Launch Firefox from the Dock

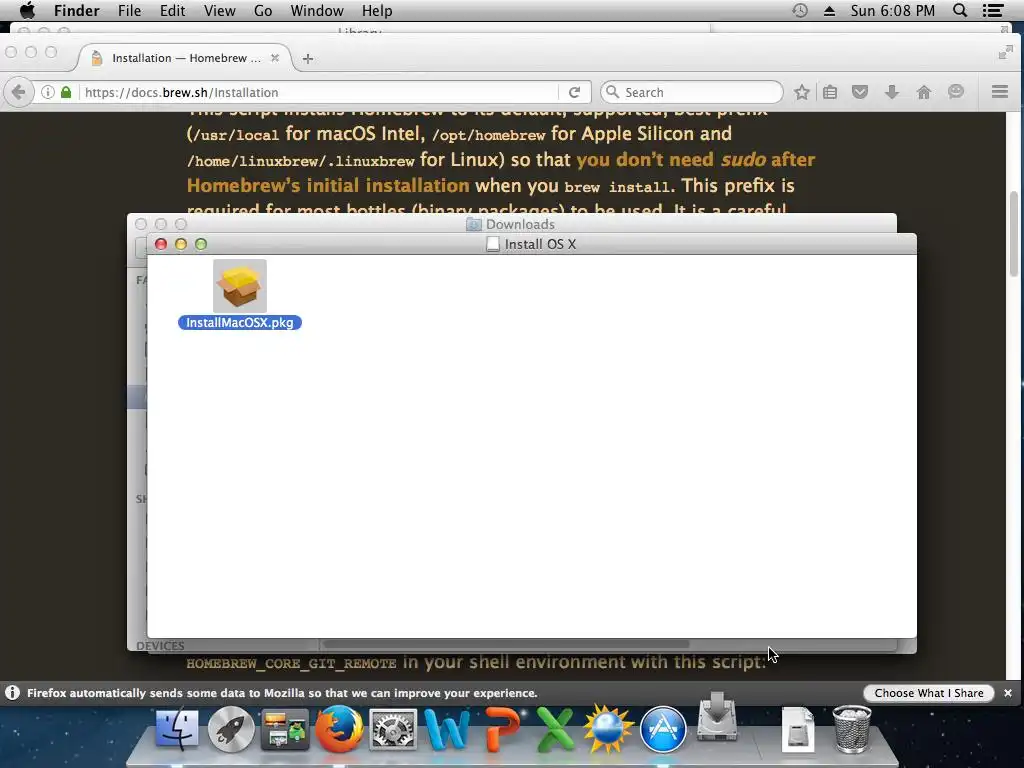[x=339, y=728]
